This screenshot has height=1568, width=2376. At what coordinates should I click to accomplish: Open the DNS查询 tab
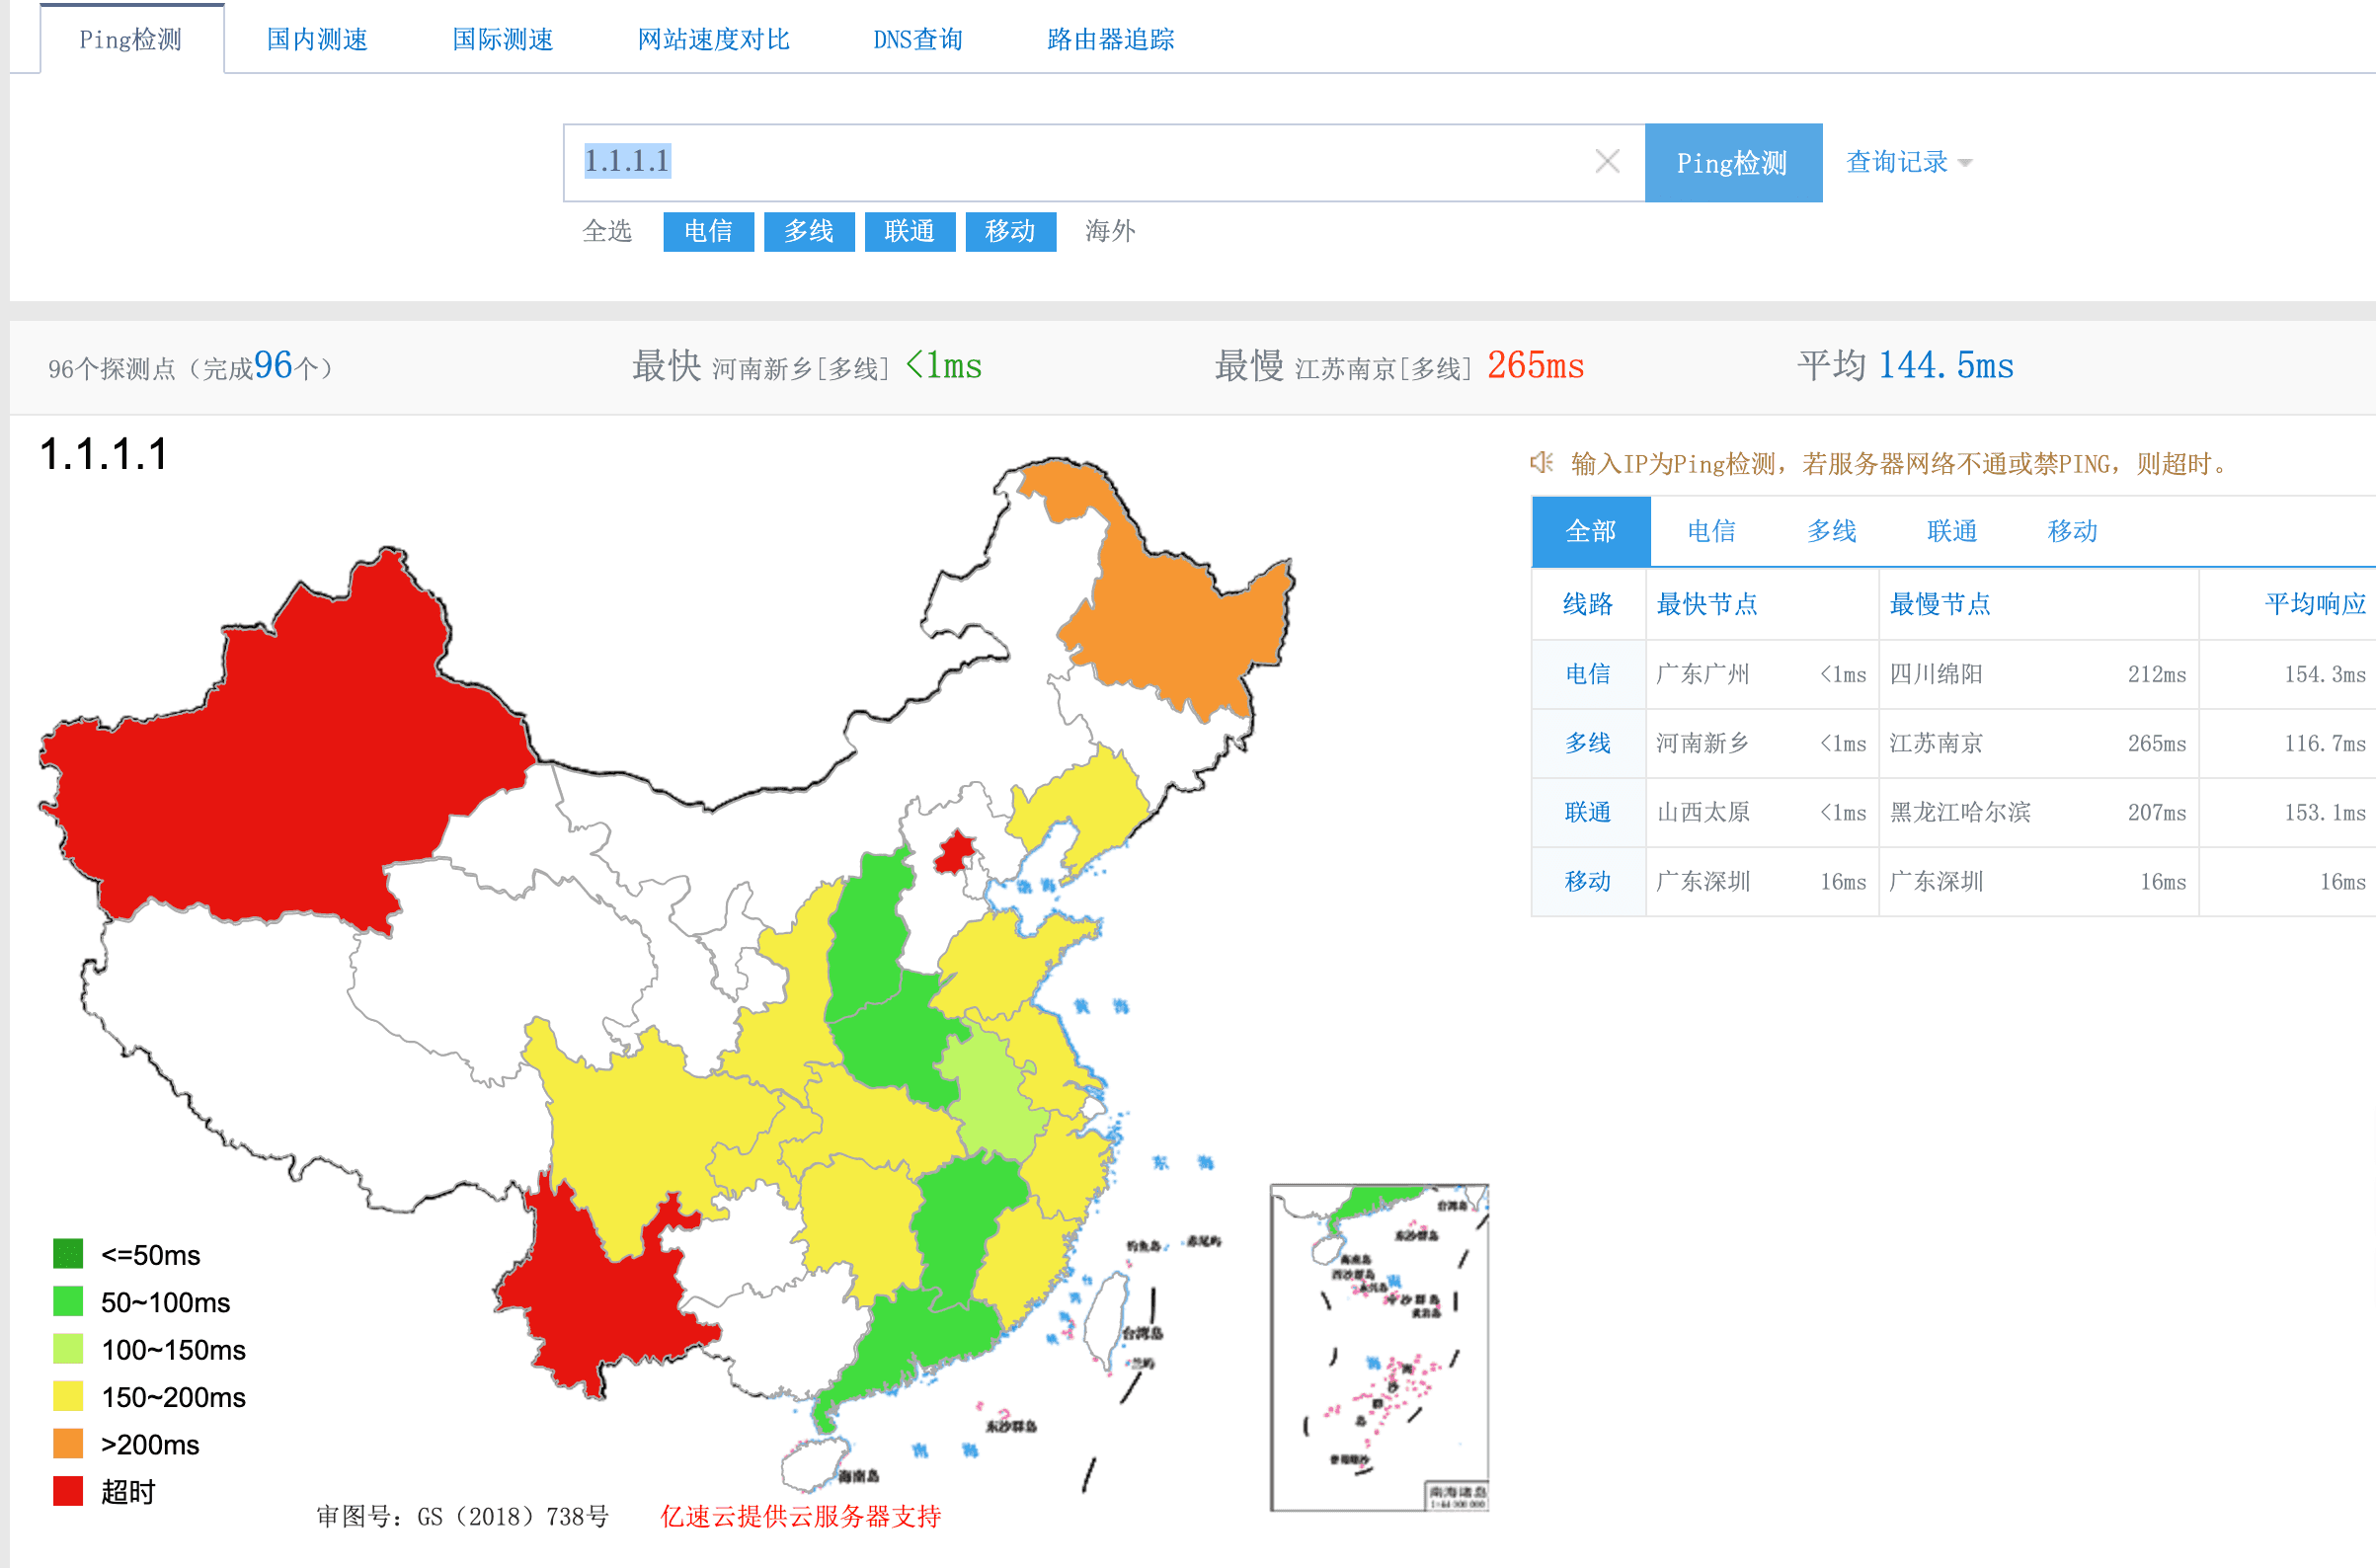918,39
